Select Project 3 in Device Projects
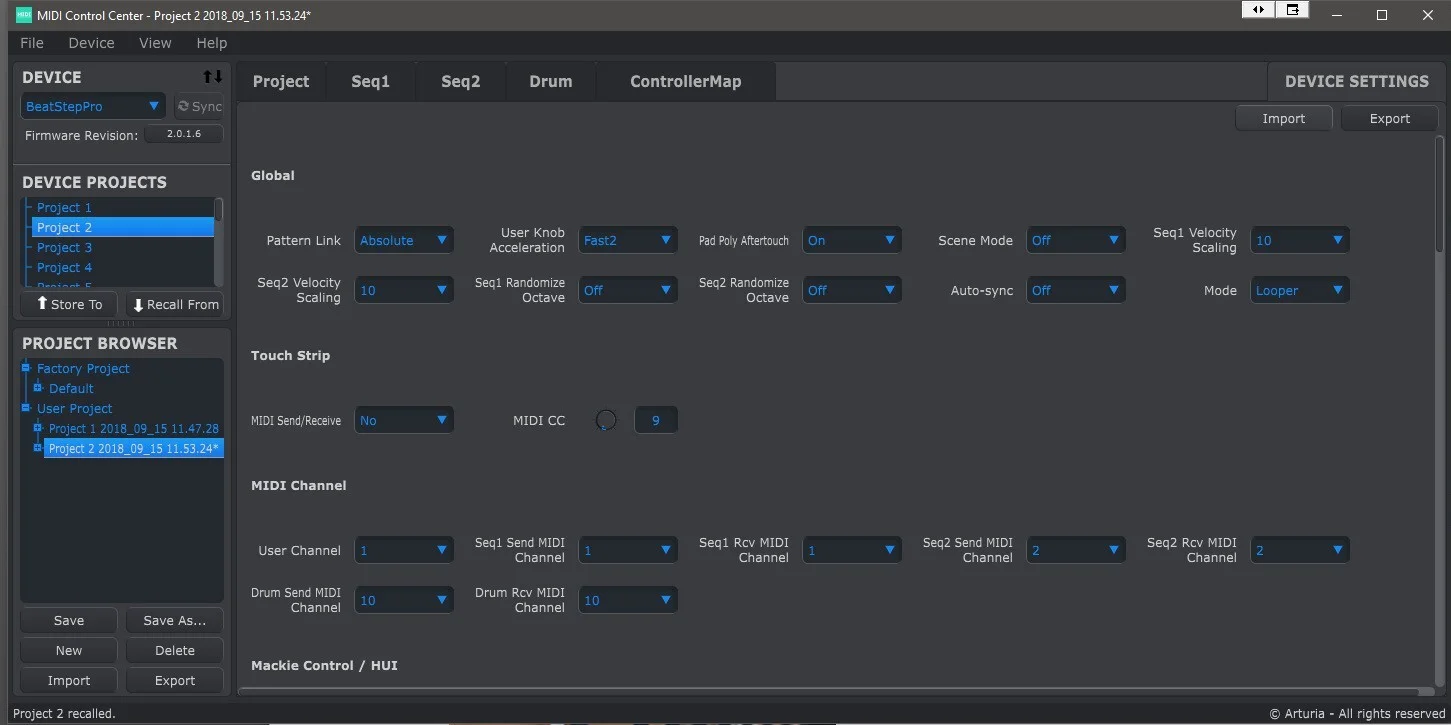The height and width of the screenshot is (725, 1451). tap(122, 247)
